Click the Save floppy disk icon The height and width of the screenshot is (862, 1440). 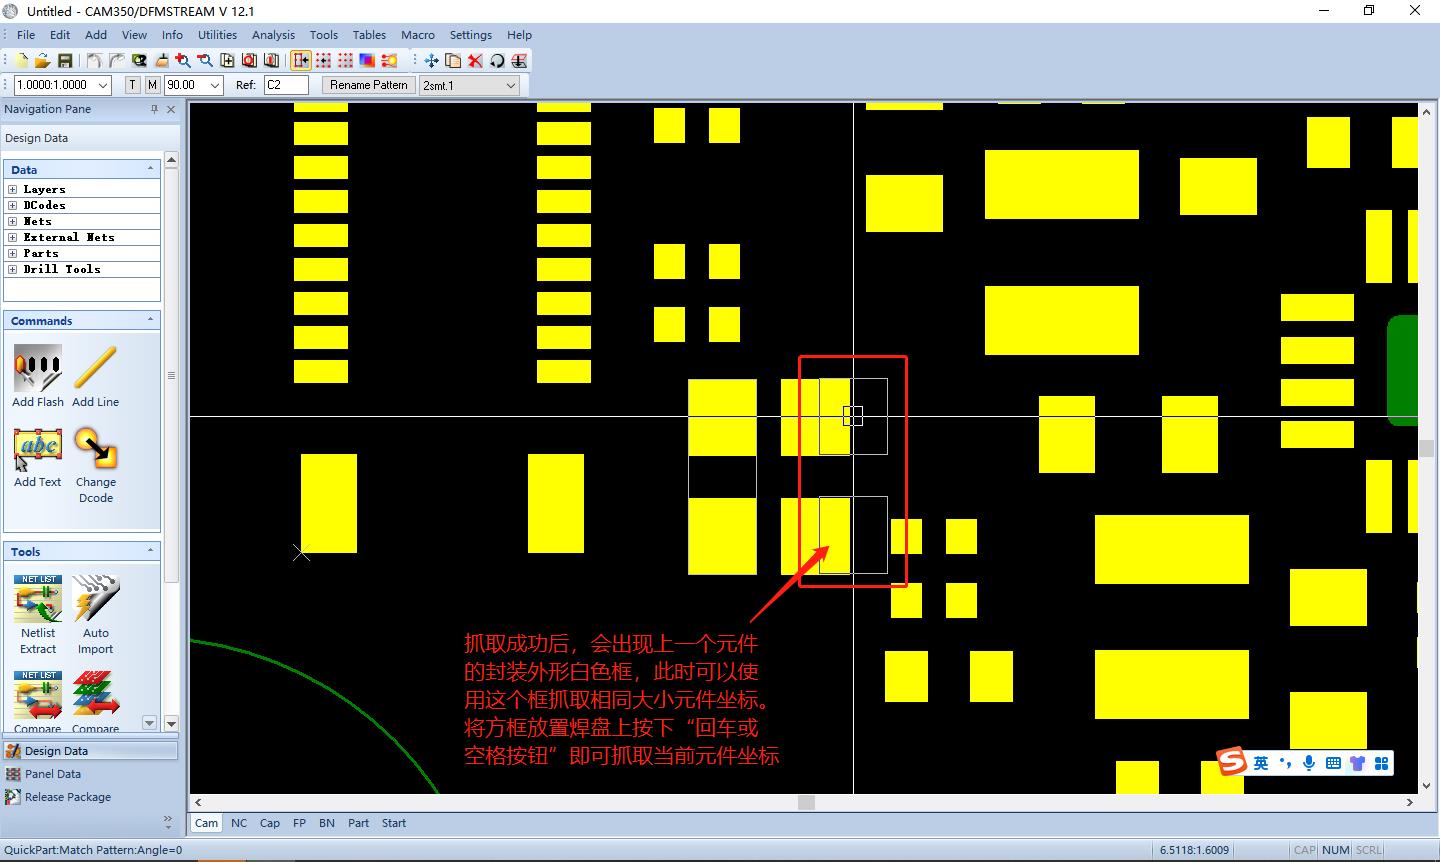(x=65, y=61)
